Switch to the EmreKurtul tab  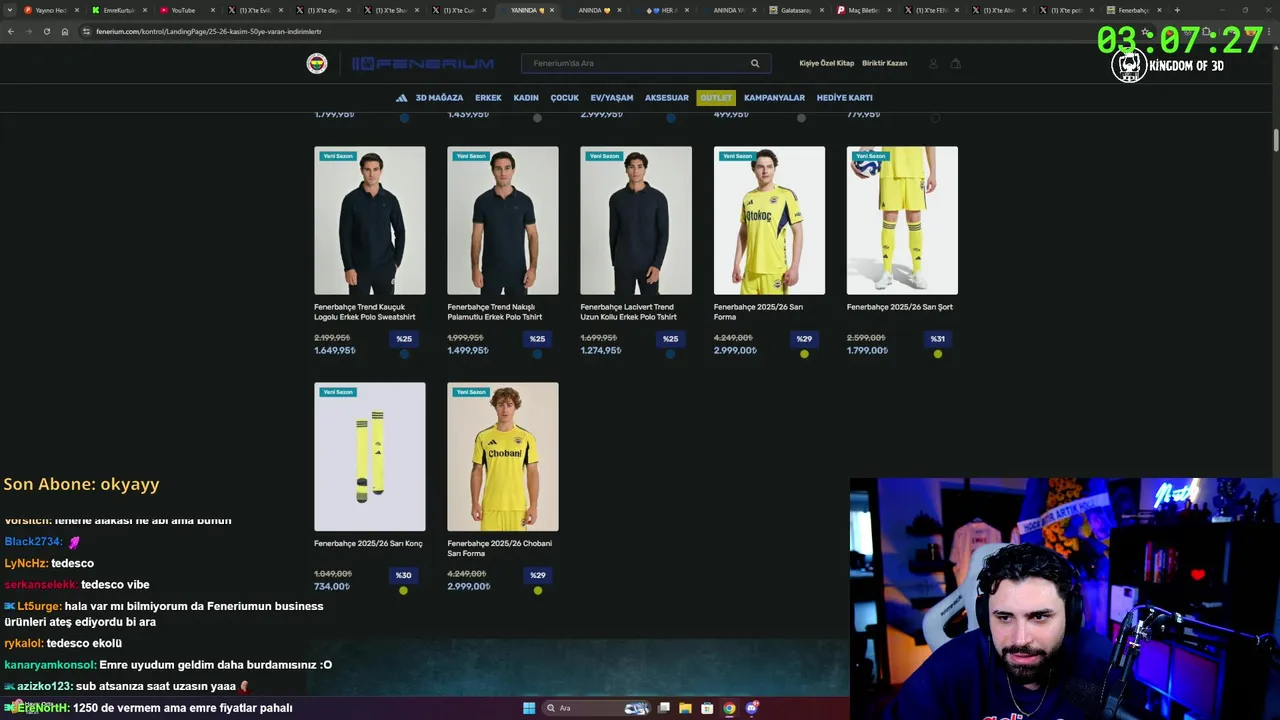[117, 10]
